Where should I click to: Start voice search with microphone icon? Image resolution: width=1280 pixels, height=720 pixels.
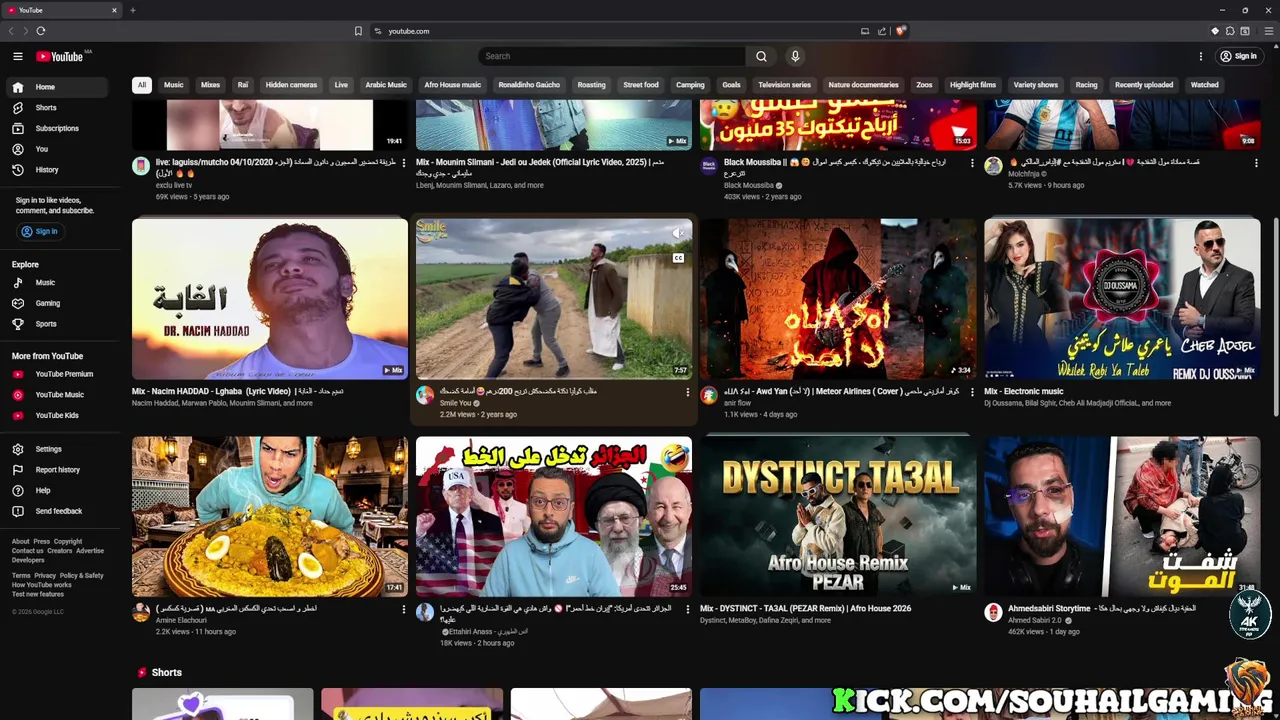[795, 56]
